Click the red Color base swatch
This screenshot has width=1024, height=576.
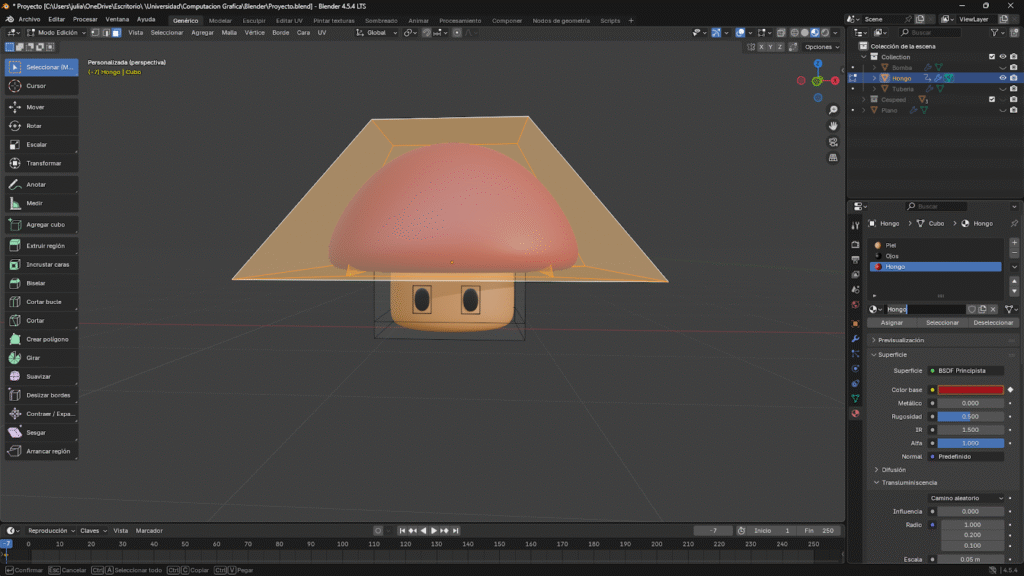tap(970, 390)
